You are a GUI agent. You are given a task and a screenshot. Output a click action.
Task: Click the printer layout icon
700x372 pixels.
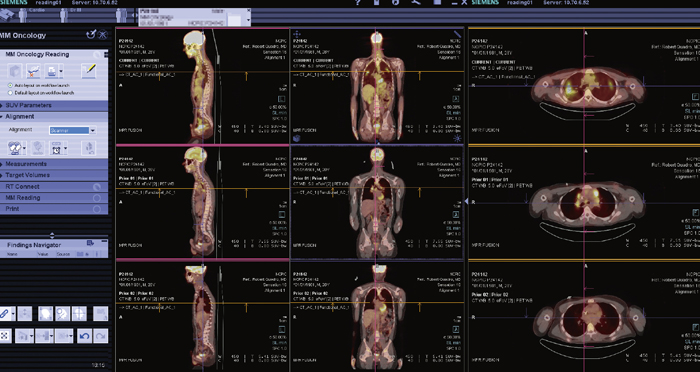coord(51,71)
